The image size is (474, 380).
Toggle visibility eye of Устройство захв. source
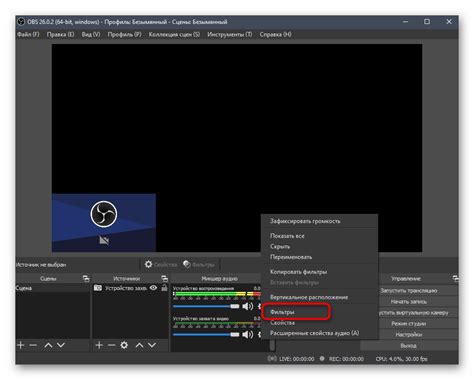(x=153, y=288)
